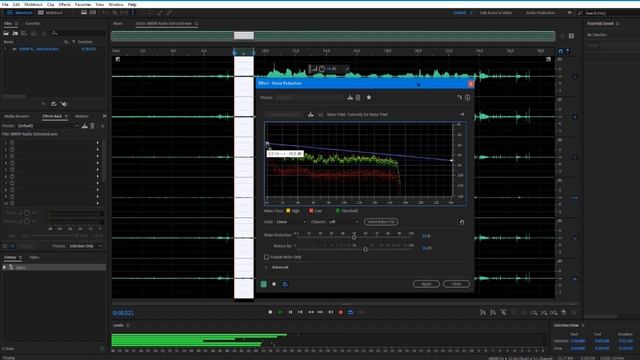Open the Multitrack menu
Viewport: 640px width, 360px height.
click(33, 4)
